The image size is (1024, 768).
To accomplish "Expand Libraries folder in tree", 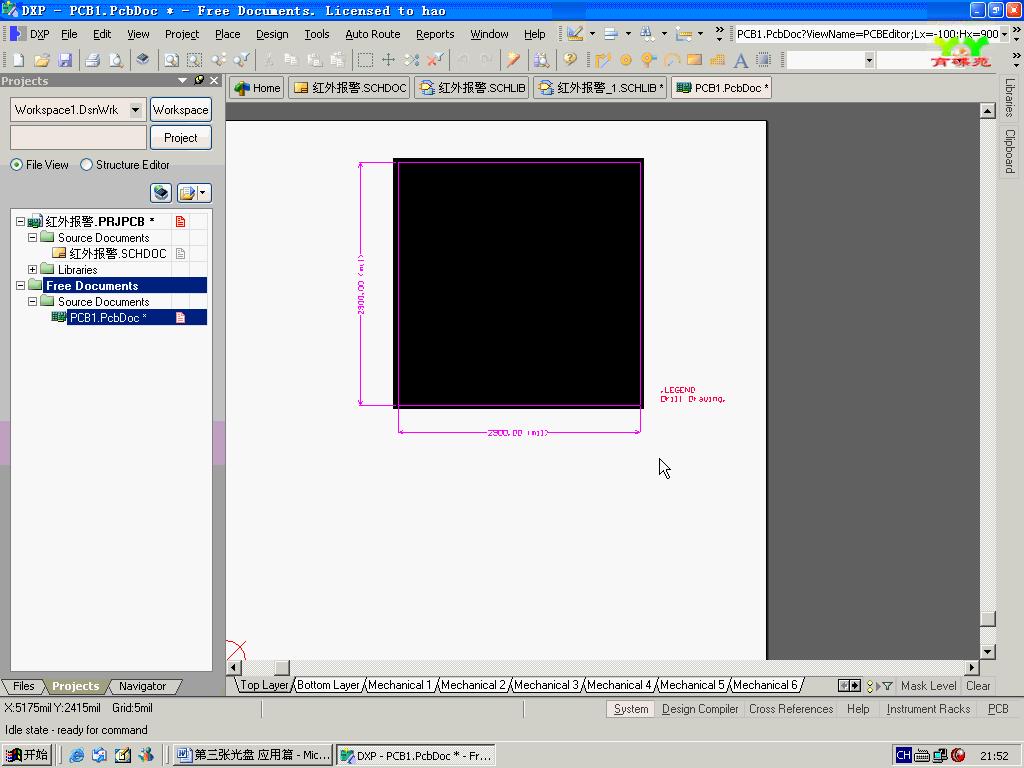I will tap(32, 270).
